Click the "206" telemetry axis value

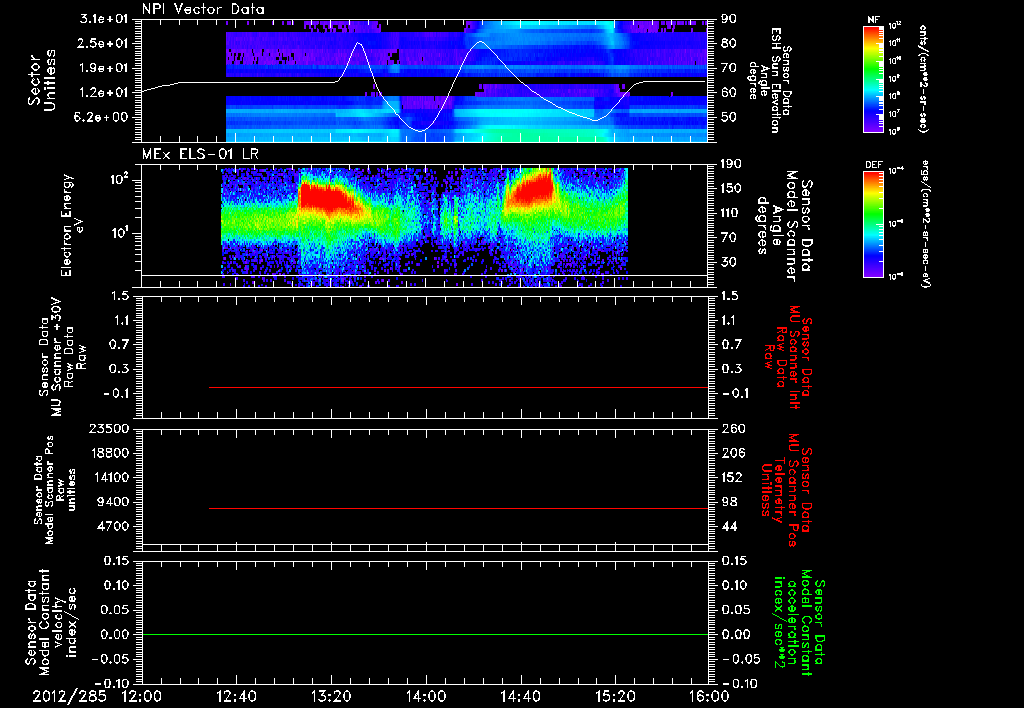tap(733, 453)
